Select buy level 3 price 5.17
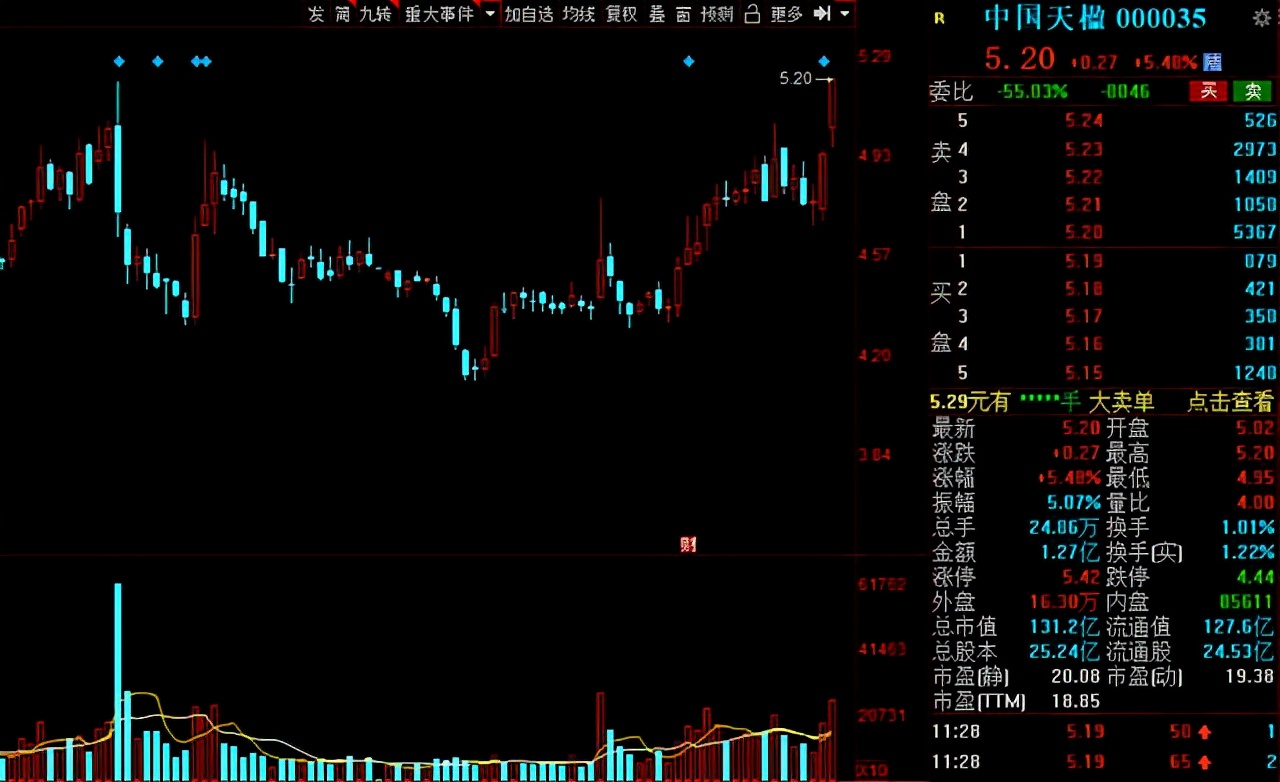Image resolution: width=1280 pixels, height=782 pixels. click(1084, 317)
